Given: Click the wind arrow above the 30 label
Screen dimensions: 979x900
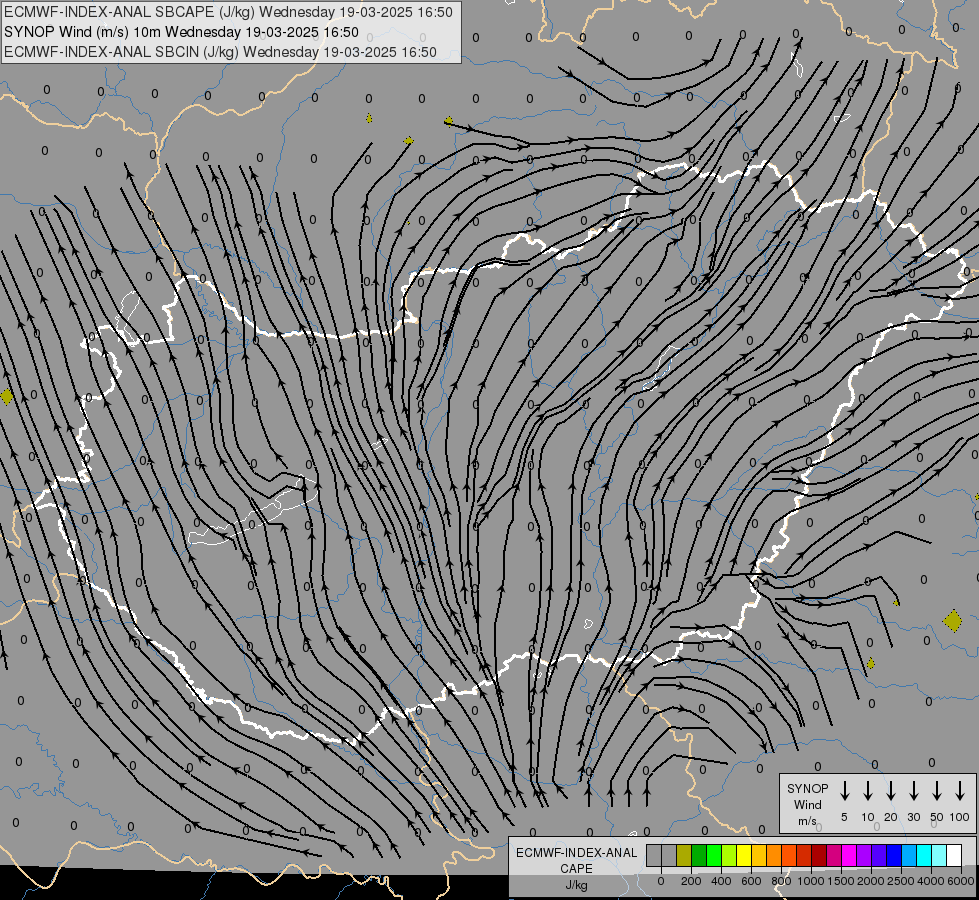Looking at the screenshot, I should tap(913, 790).
